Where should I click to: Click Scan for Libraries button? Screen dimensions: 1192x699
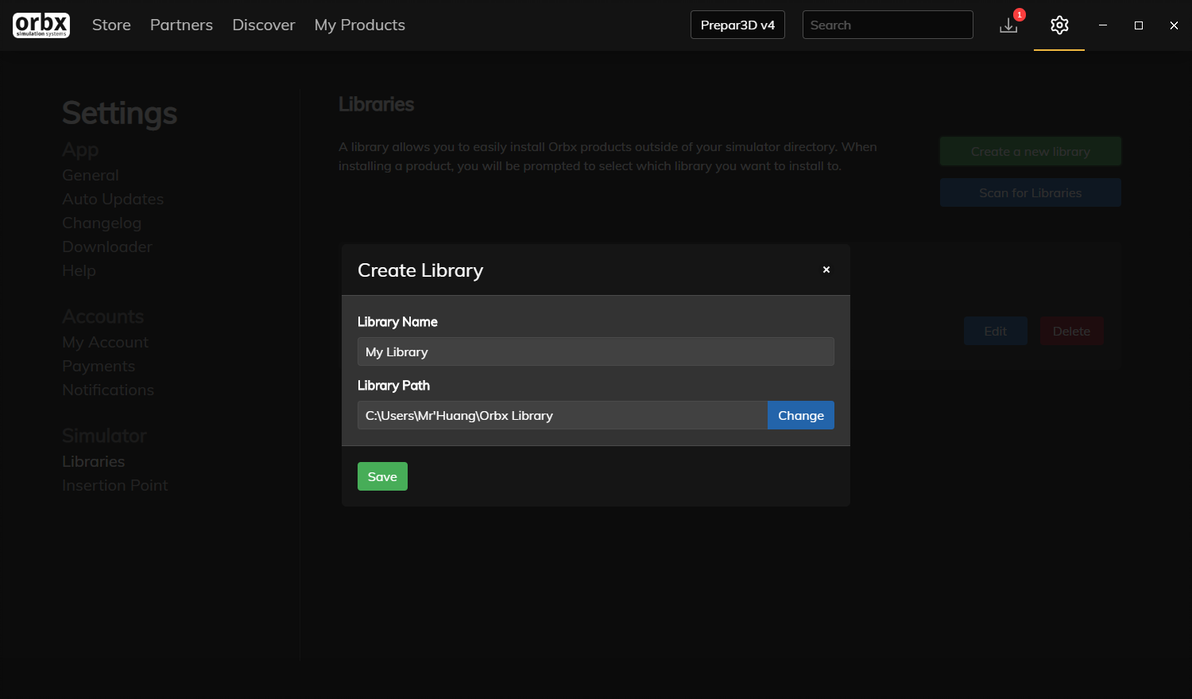[1030, 192]
